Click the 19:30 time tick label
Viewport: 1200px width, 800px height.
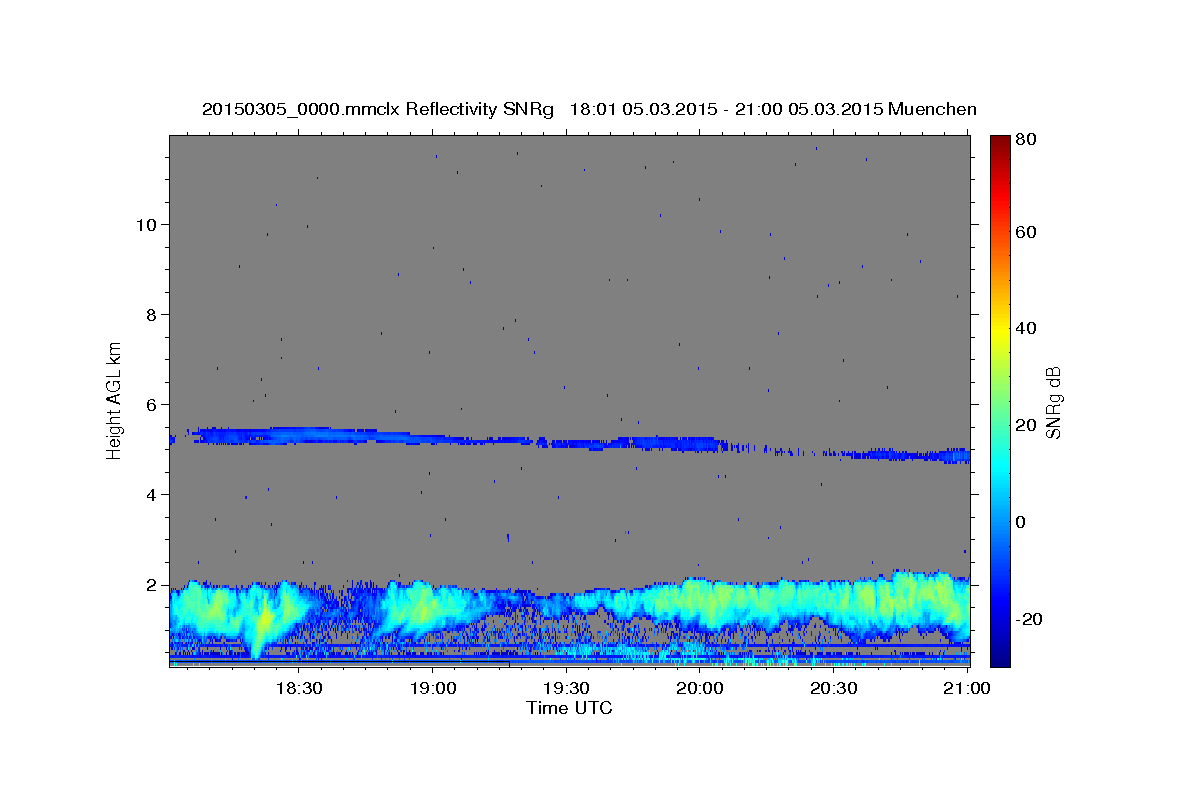point(566,689)
